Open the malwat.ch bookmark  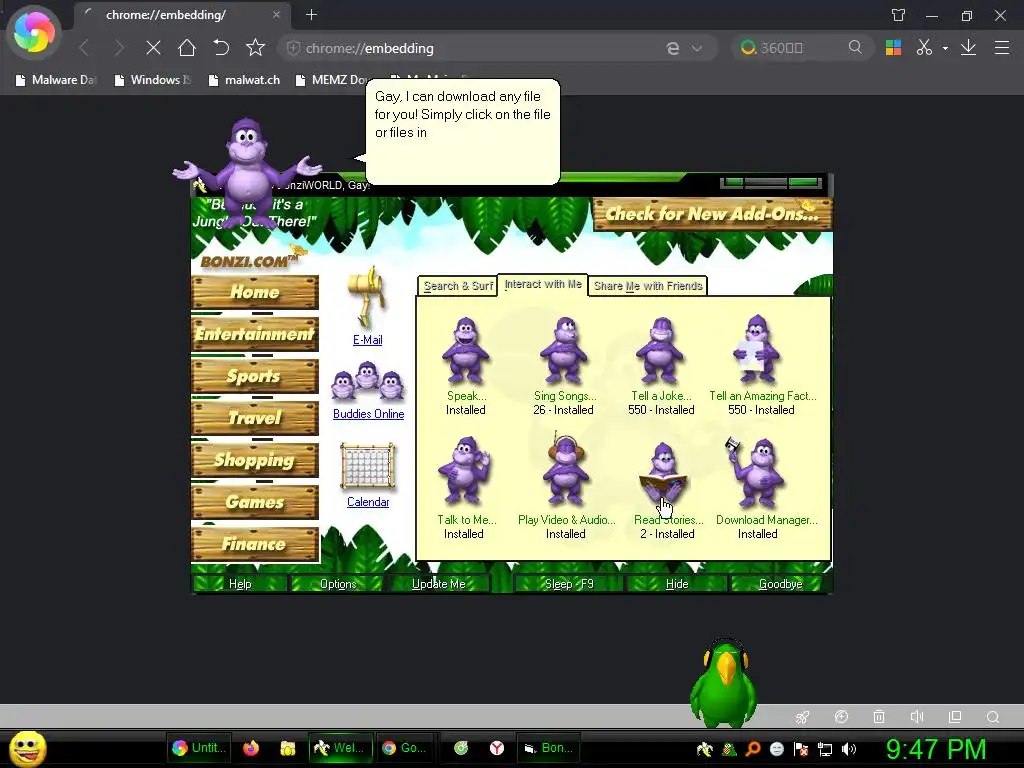pyautogui.click(x=244, y=80)
